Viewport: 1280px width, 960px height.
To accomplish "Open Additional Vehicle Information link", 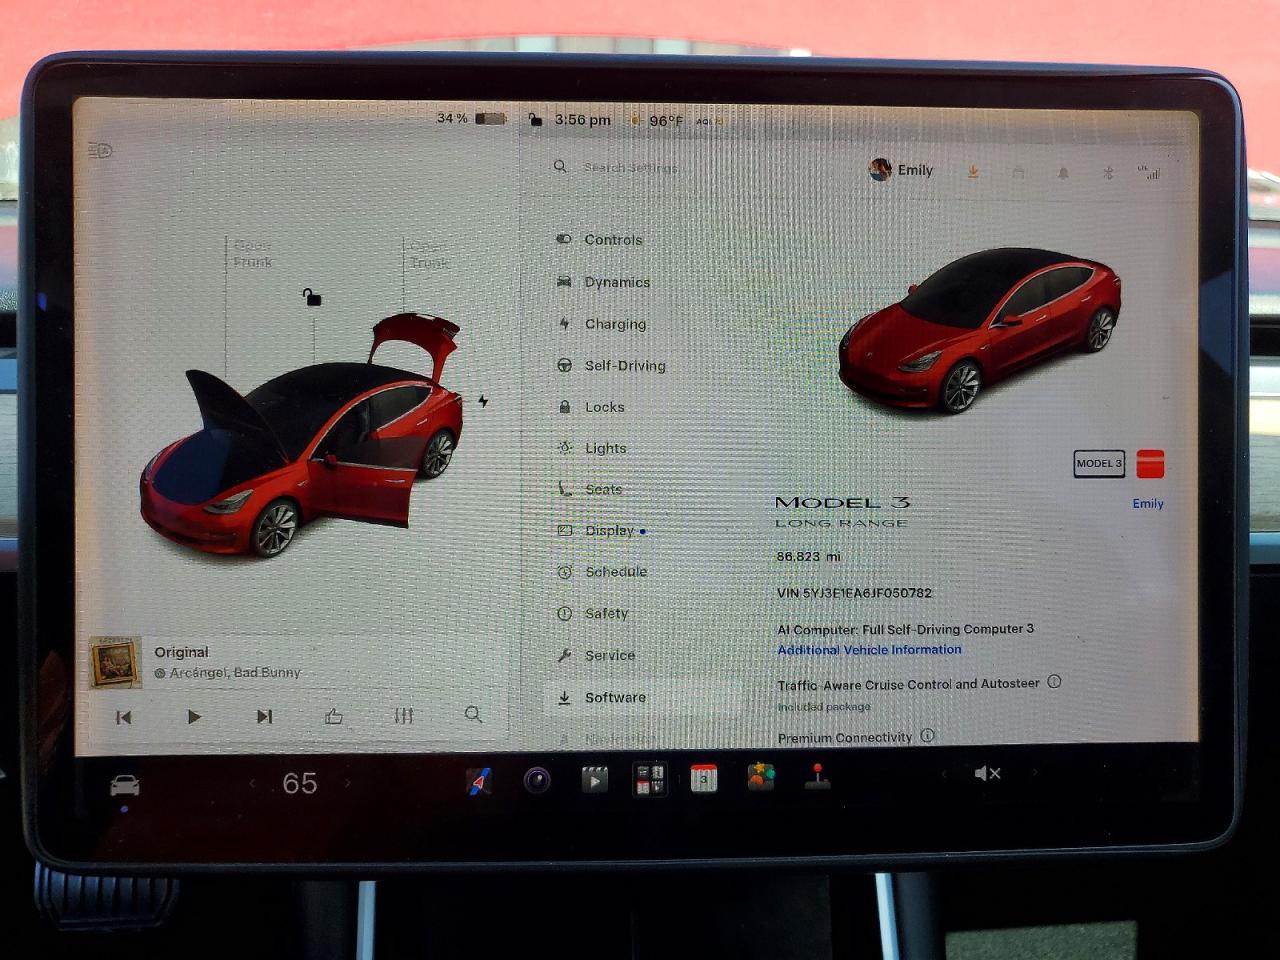I will 869,649.
